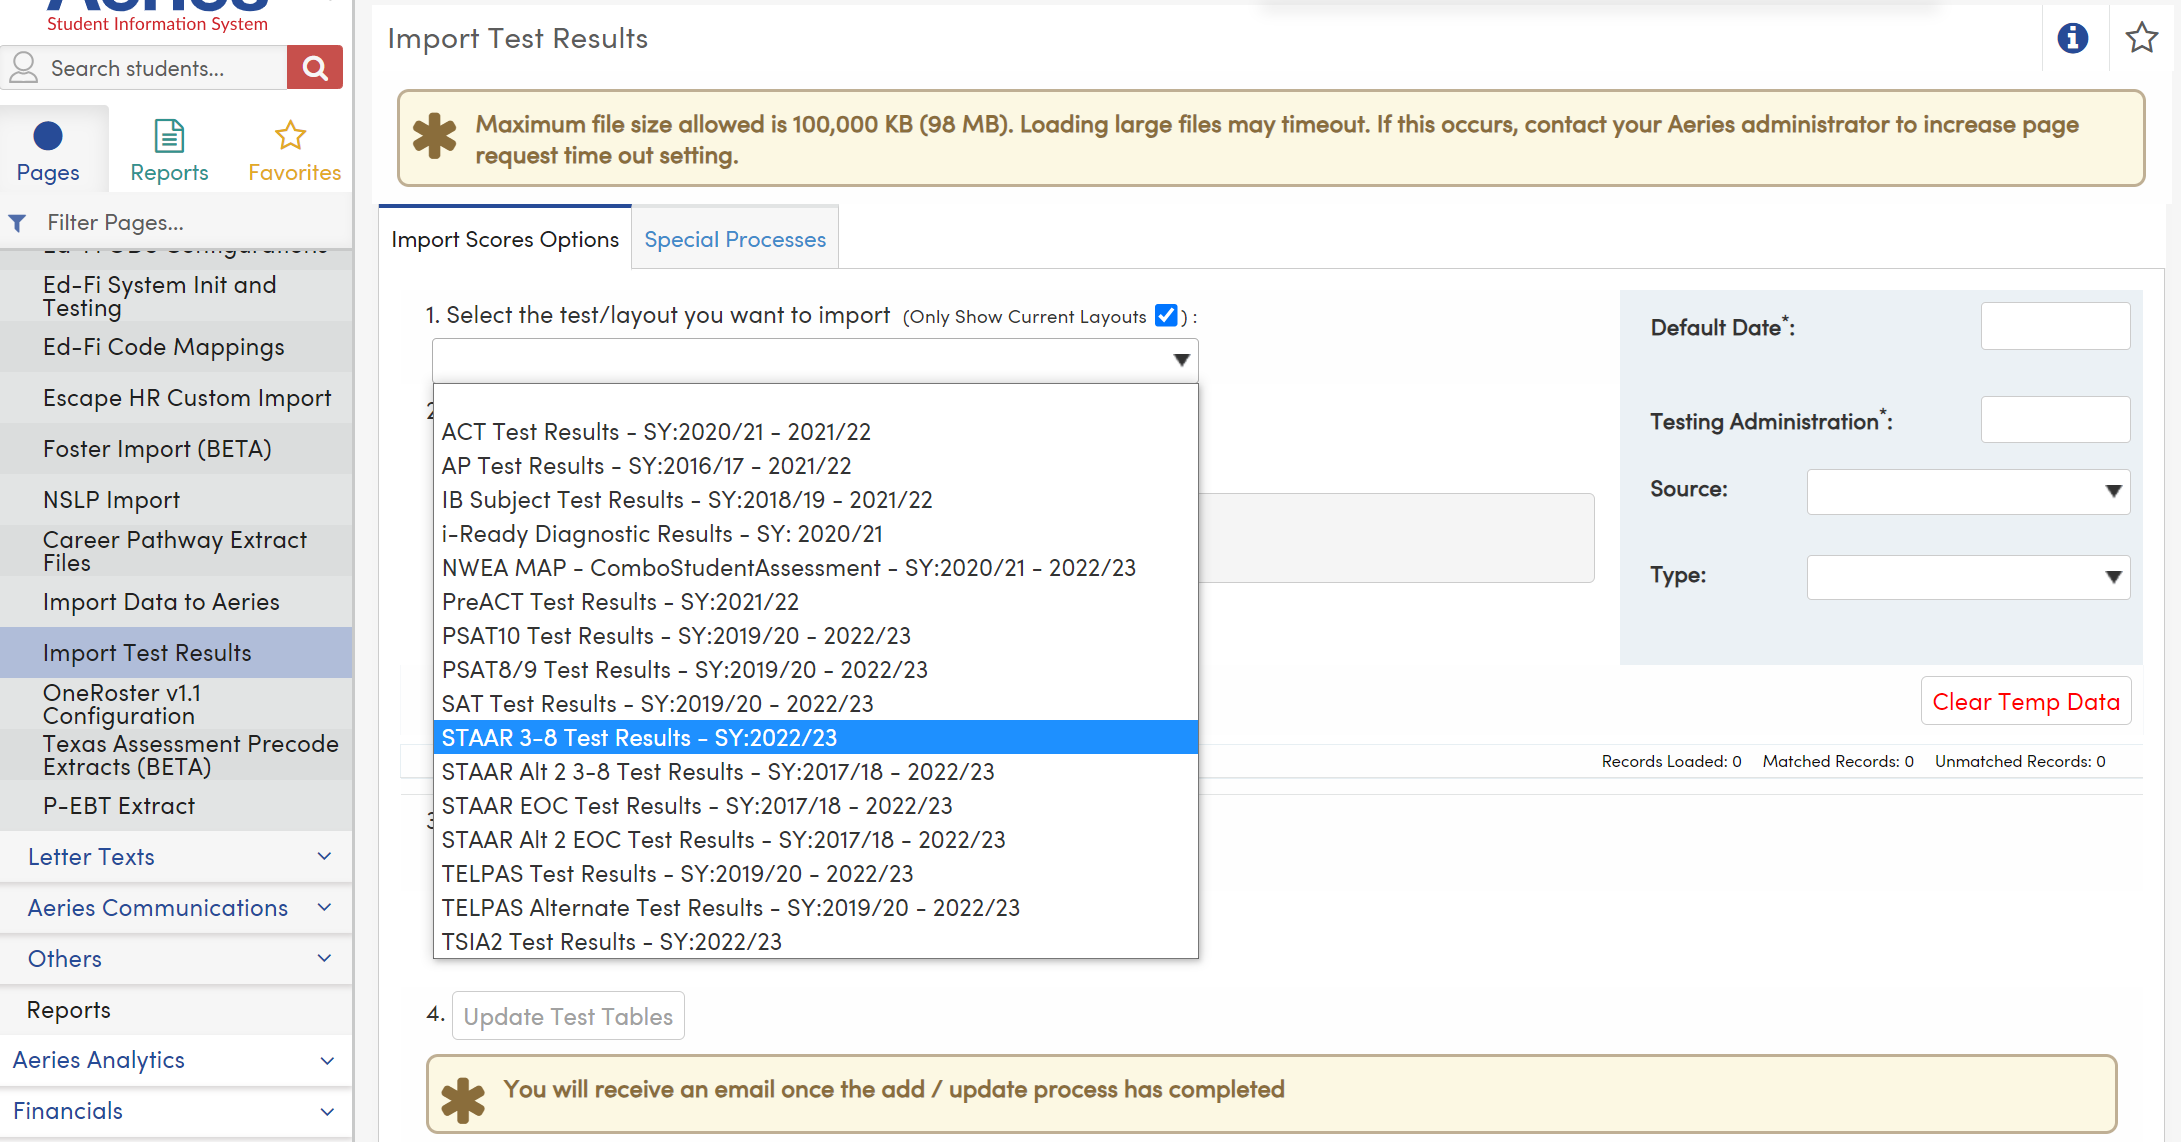Image resolution: width=2181 pixels, height=1142 pixels.
Task: Click the Default Date input field
Action: [2055, 326]
